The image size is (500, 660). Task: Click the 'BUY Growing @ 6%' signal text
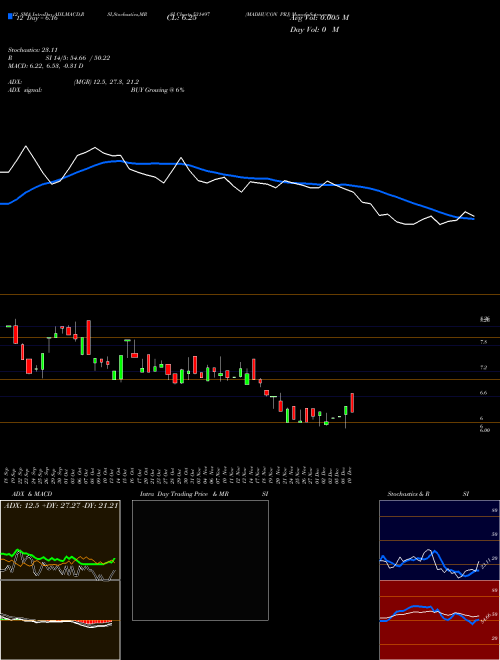click(x=157, y=90)
